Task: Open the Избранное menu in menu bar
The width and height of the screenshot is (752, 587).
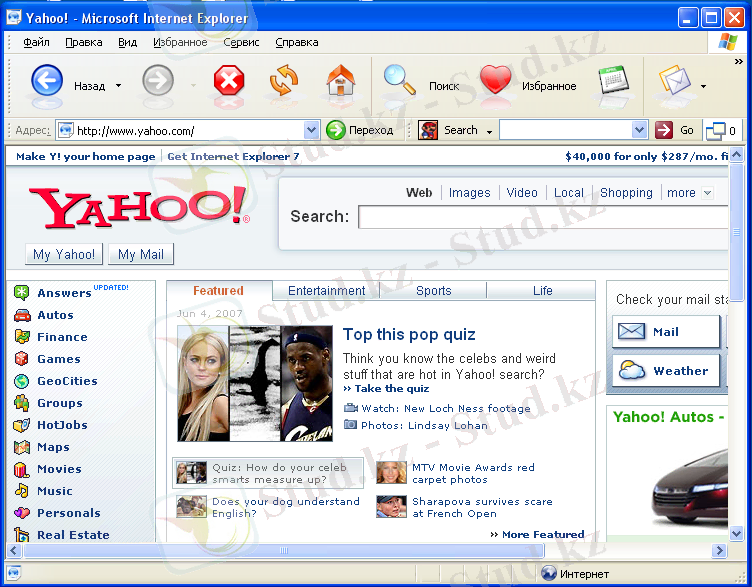Action: pos(180,42)
